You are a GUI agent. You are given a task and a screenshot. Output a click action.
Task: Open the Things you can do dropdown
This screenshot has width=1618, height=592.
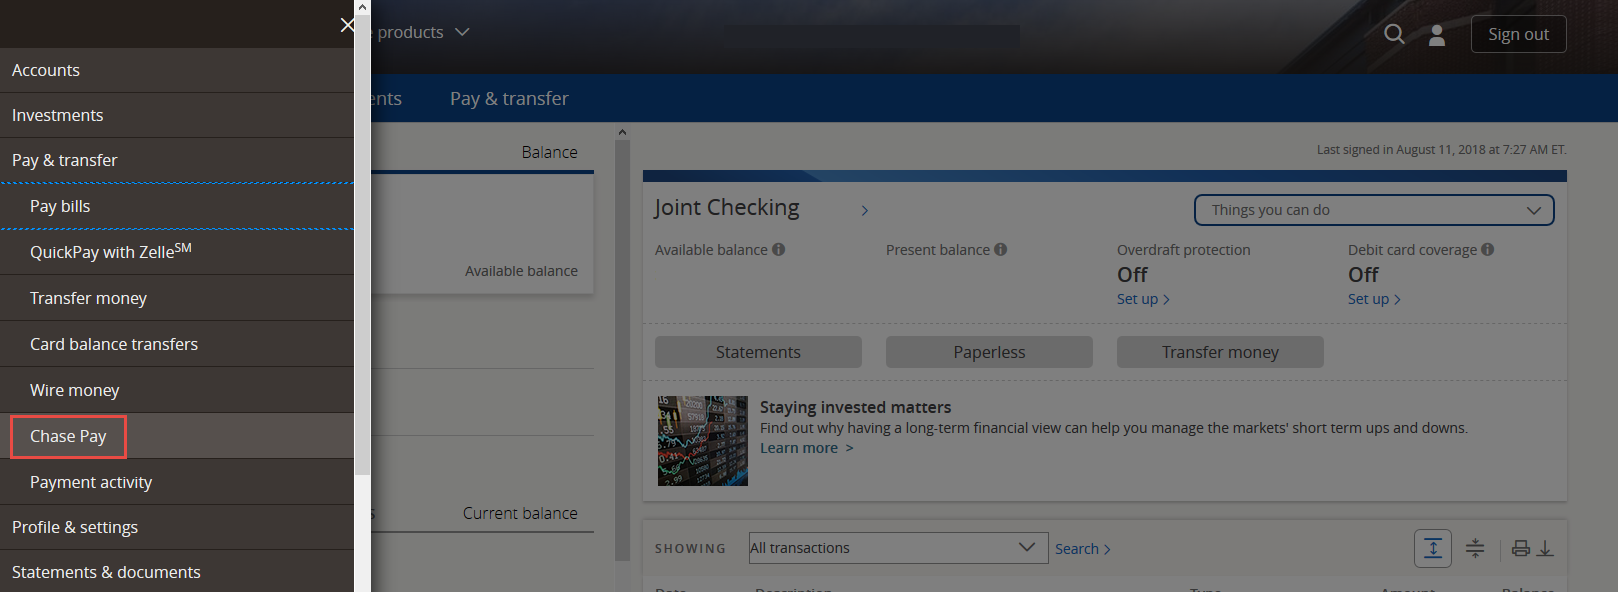click(1374, 210)
